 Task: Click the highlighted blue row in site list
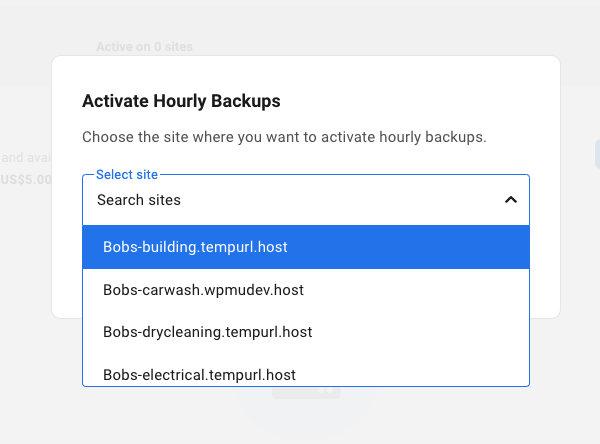[400, 247]
